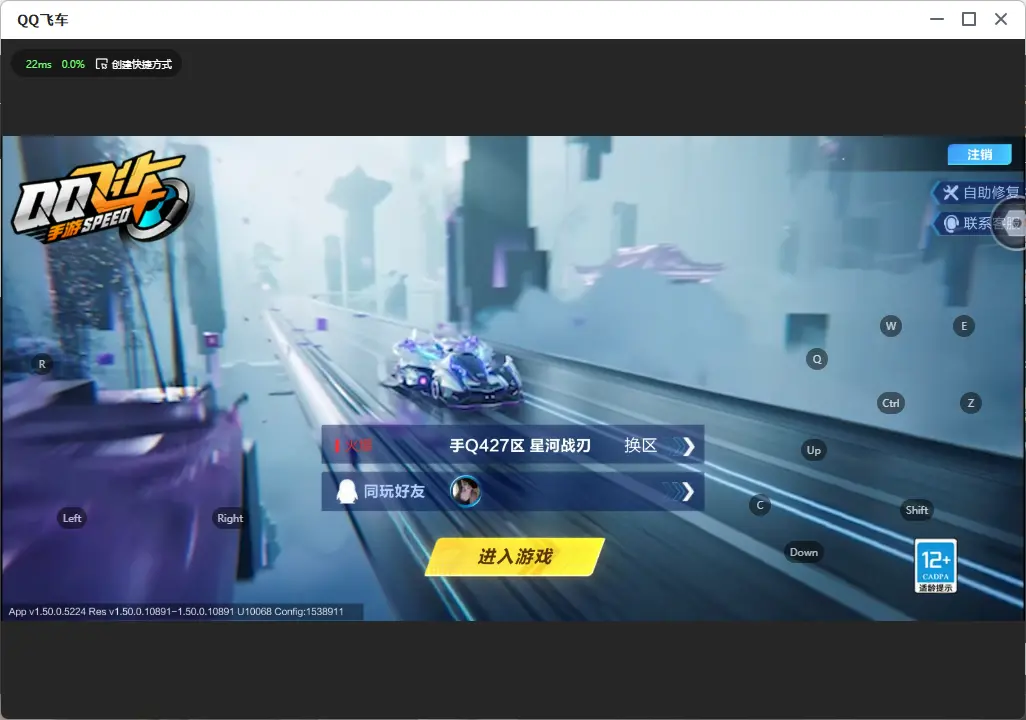Click the 0.0% packet loss indicator
The image size is (1026, 720).
tap(73, 64)
